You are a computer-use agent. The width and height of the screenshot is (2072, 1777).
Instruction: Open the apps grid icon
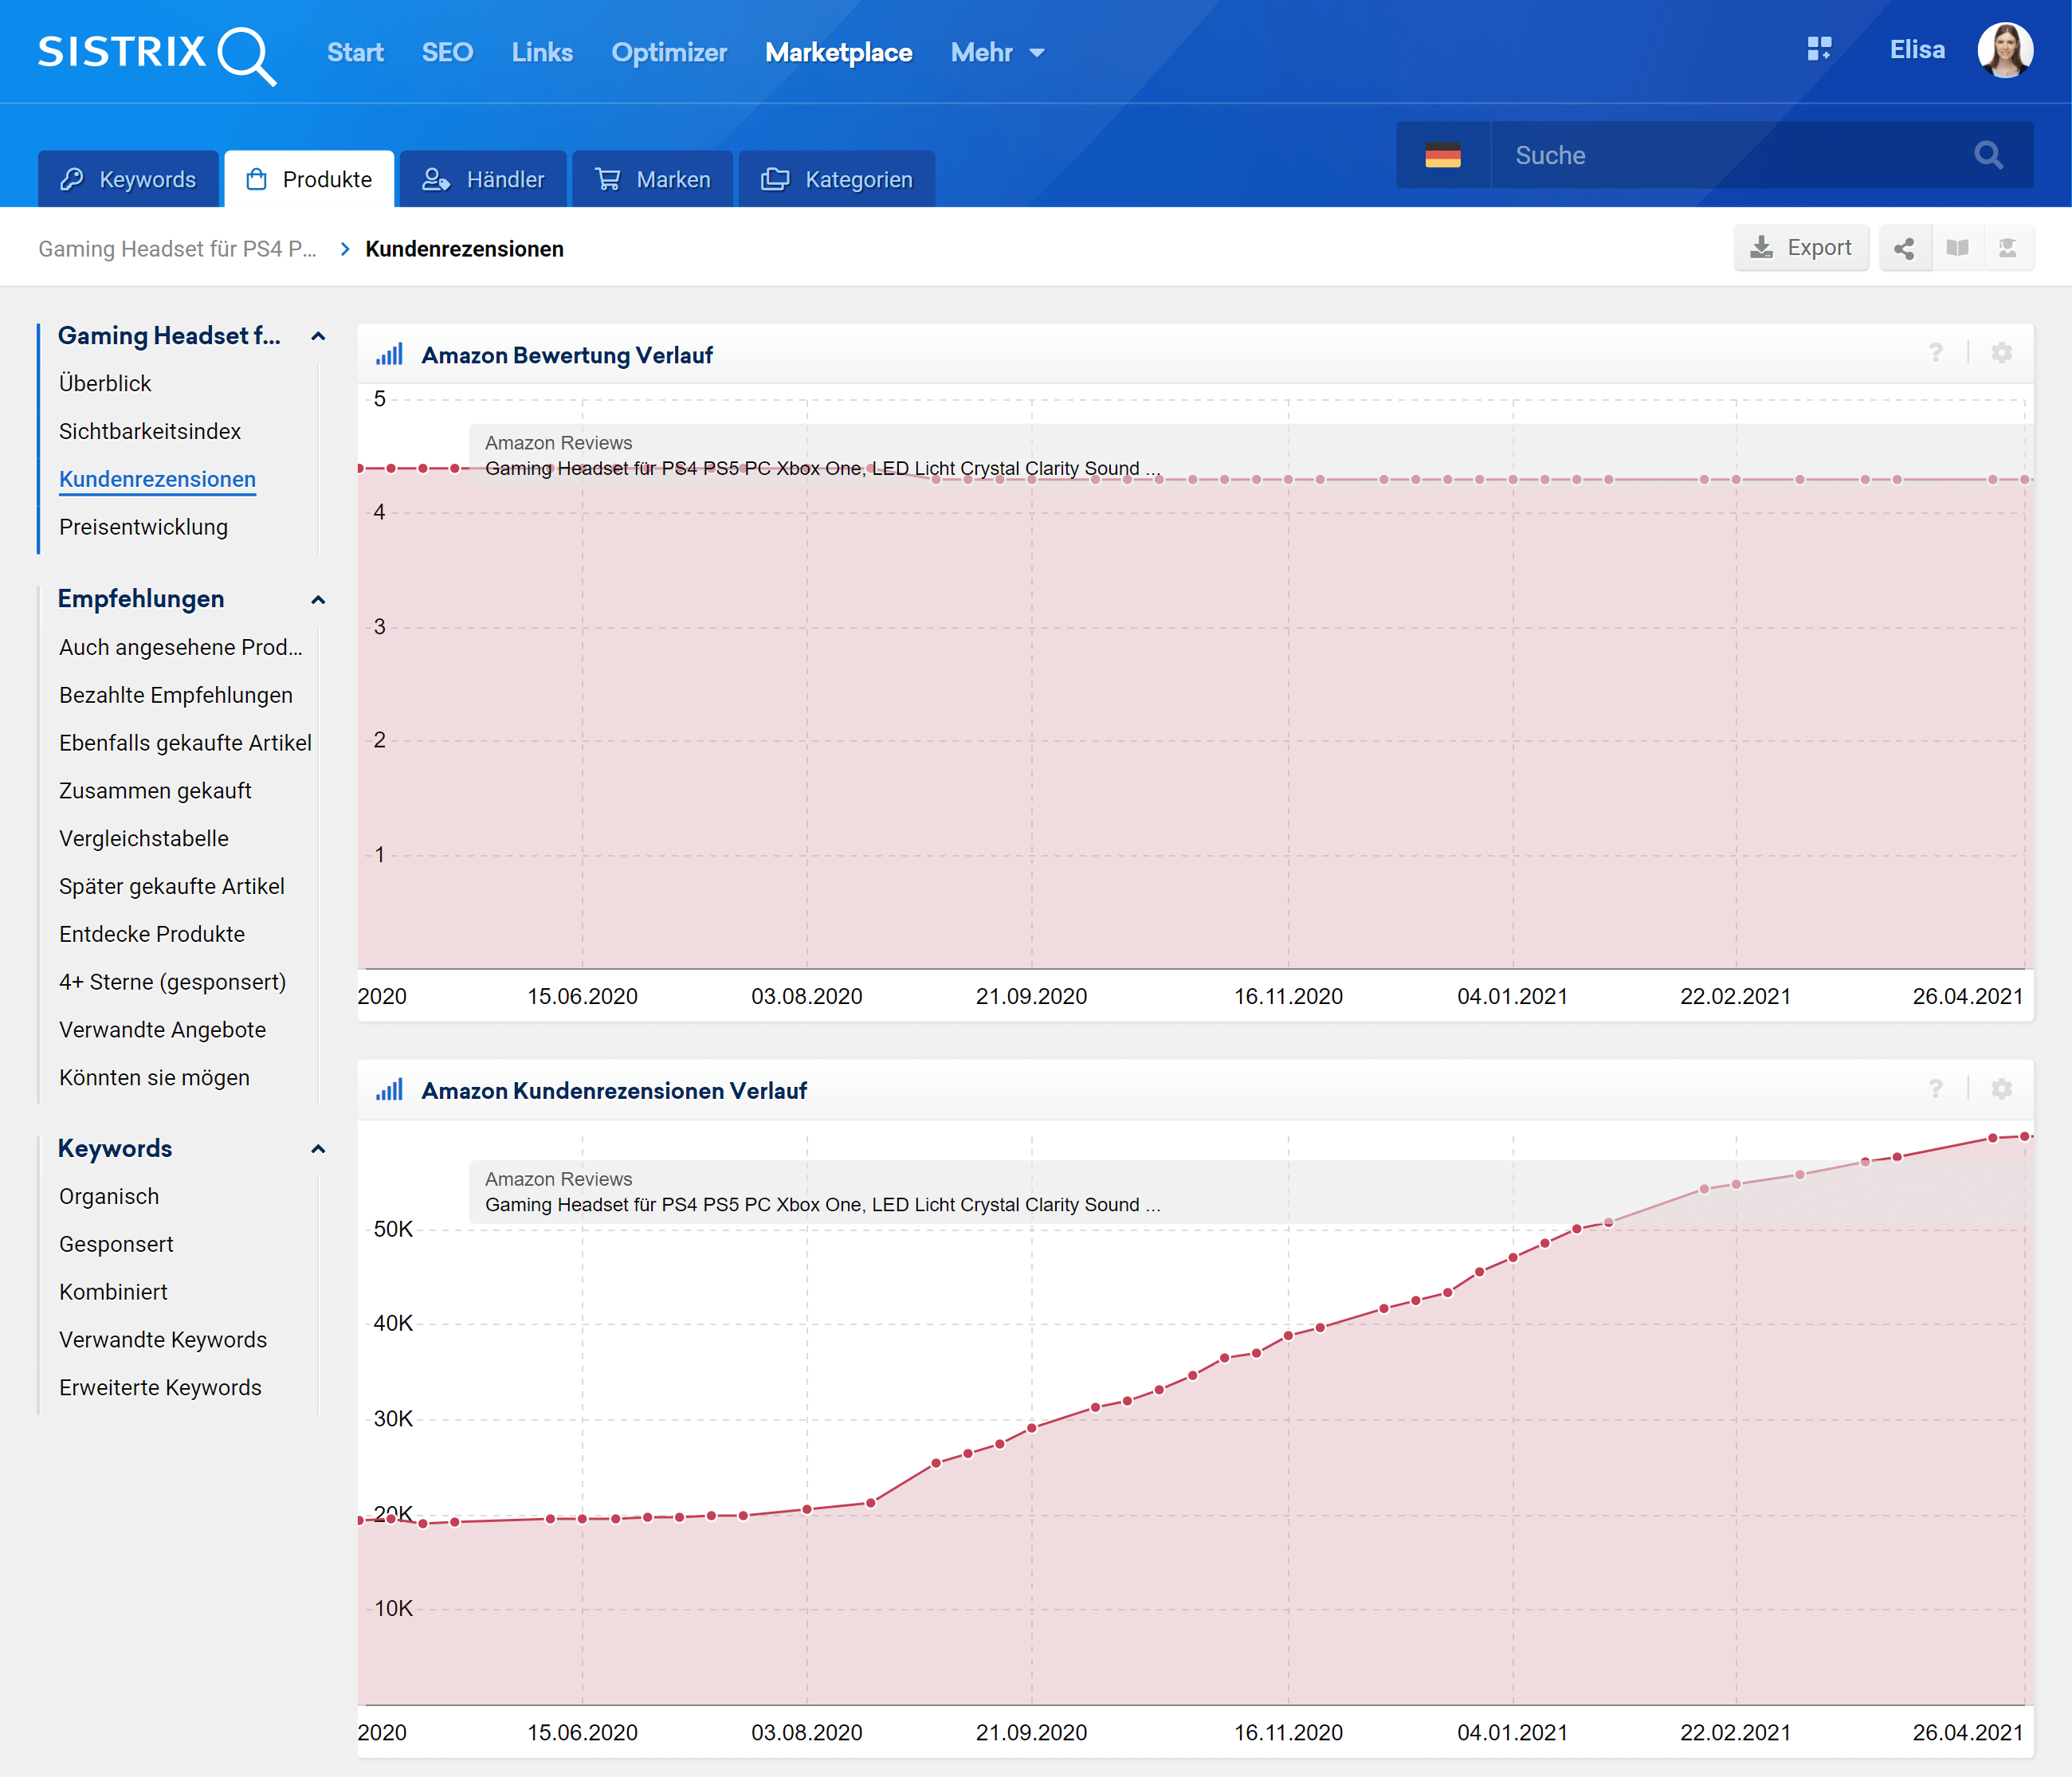1819,49
